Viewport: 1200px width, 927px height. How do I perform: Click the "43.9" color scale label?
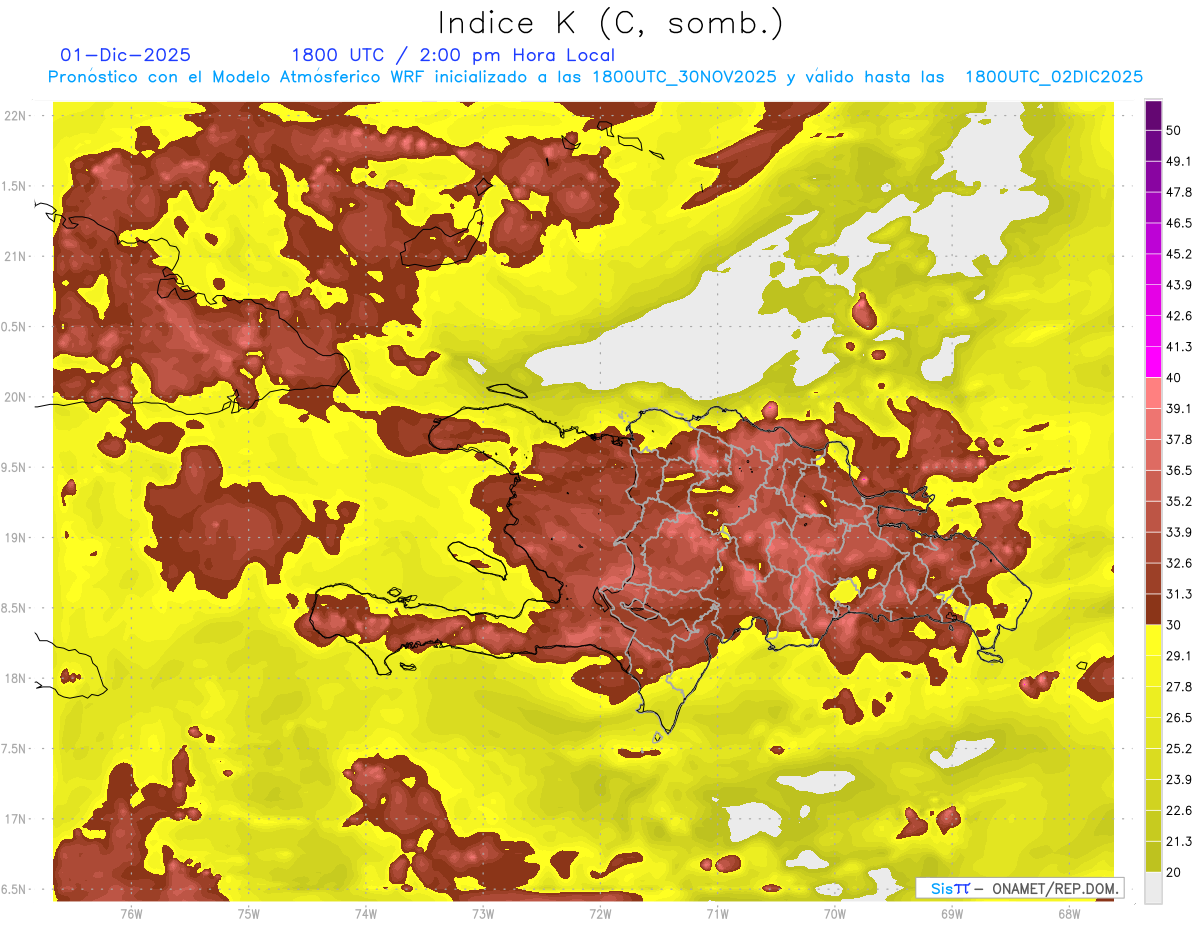[x=1178, y=285]
